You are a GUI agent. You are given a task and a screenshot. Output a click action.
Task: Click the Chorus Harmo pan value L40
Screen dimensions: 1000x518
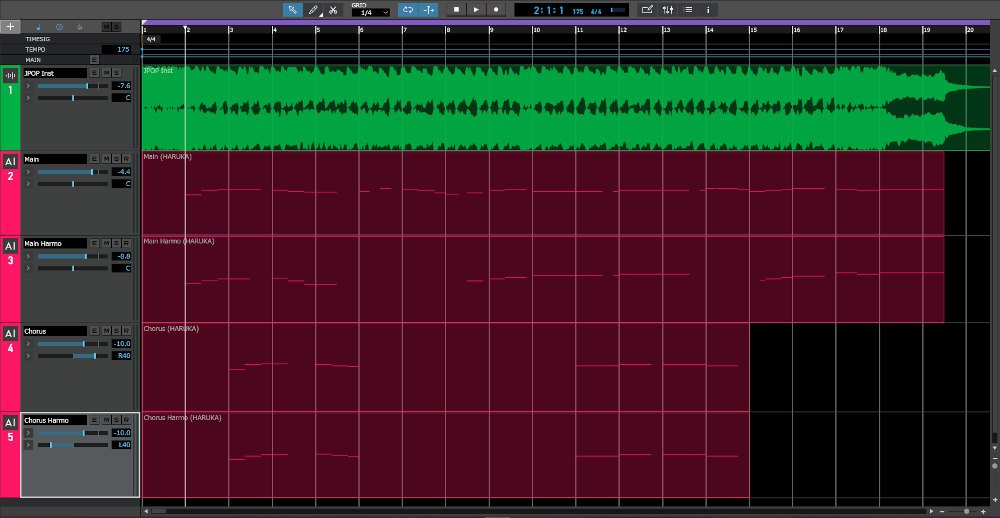click(122, 445)
